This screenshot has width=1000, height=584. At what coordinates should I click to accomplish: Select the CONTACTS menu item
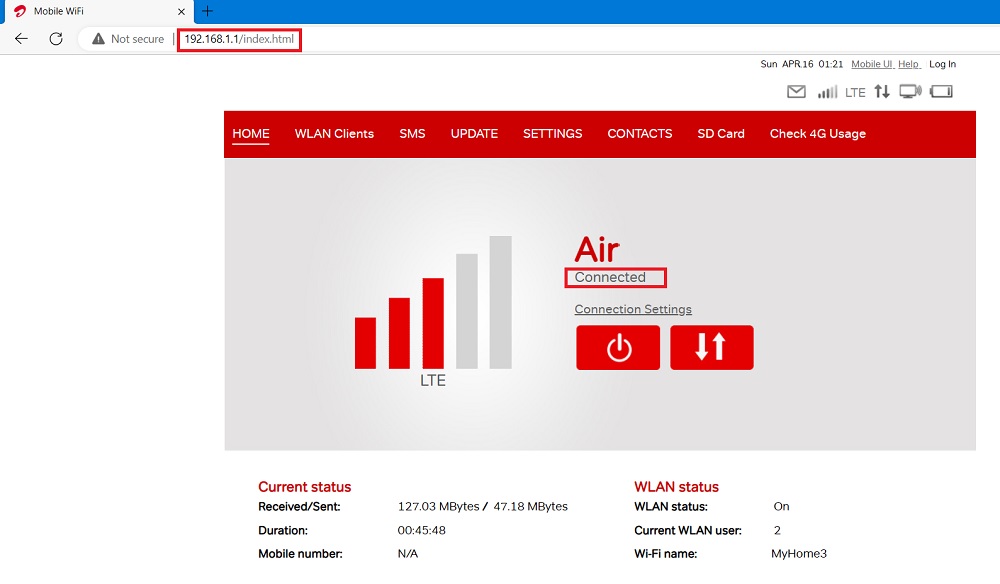(x=639, y=133)
